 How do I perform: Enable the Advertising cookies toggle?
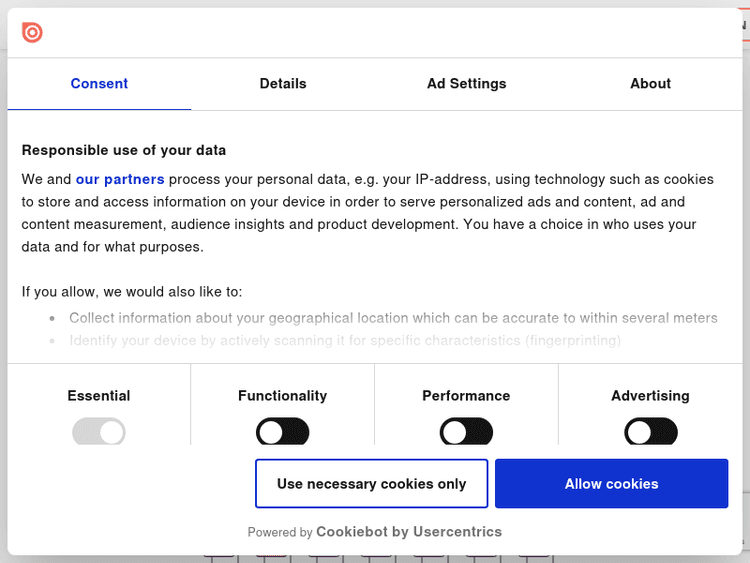tap(650, 432)
